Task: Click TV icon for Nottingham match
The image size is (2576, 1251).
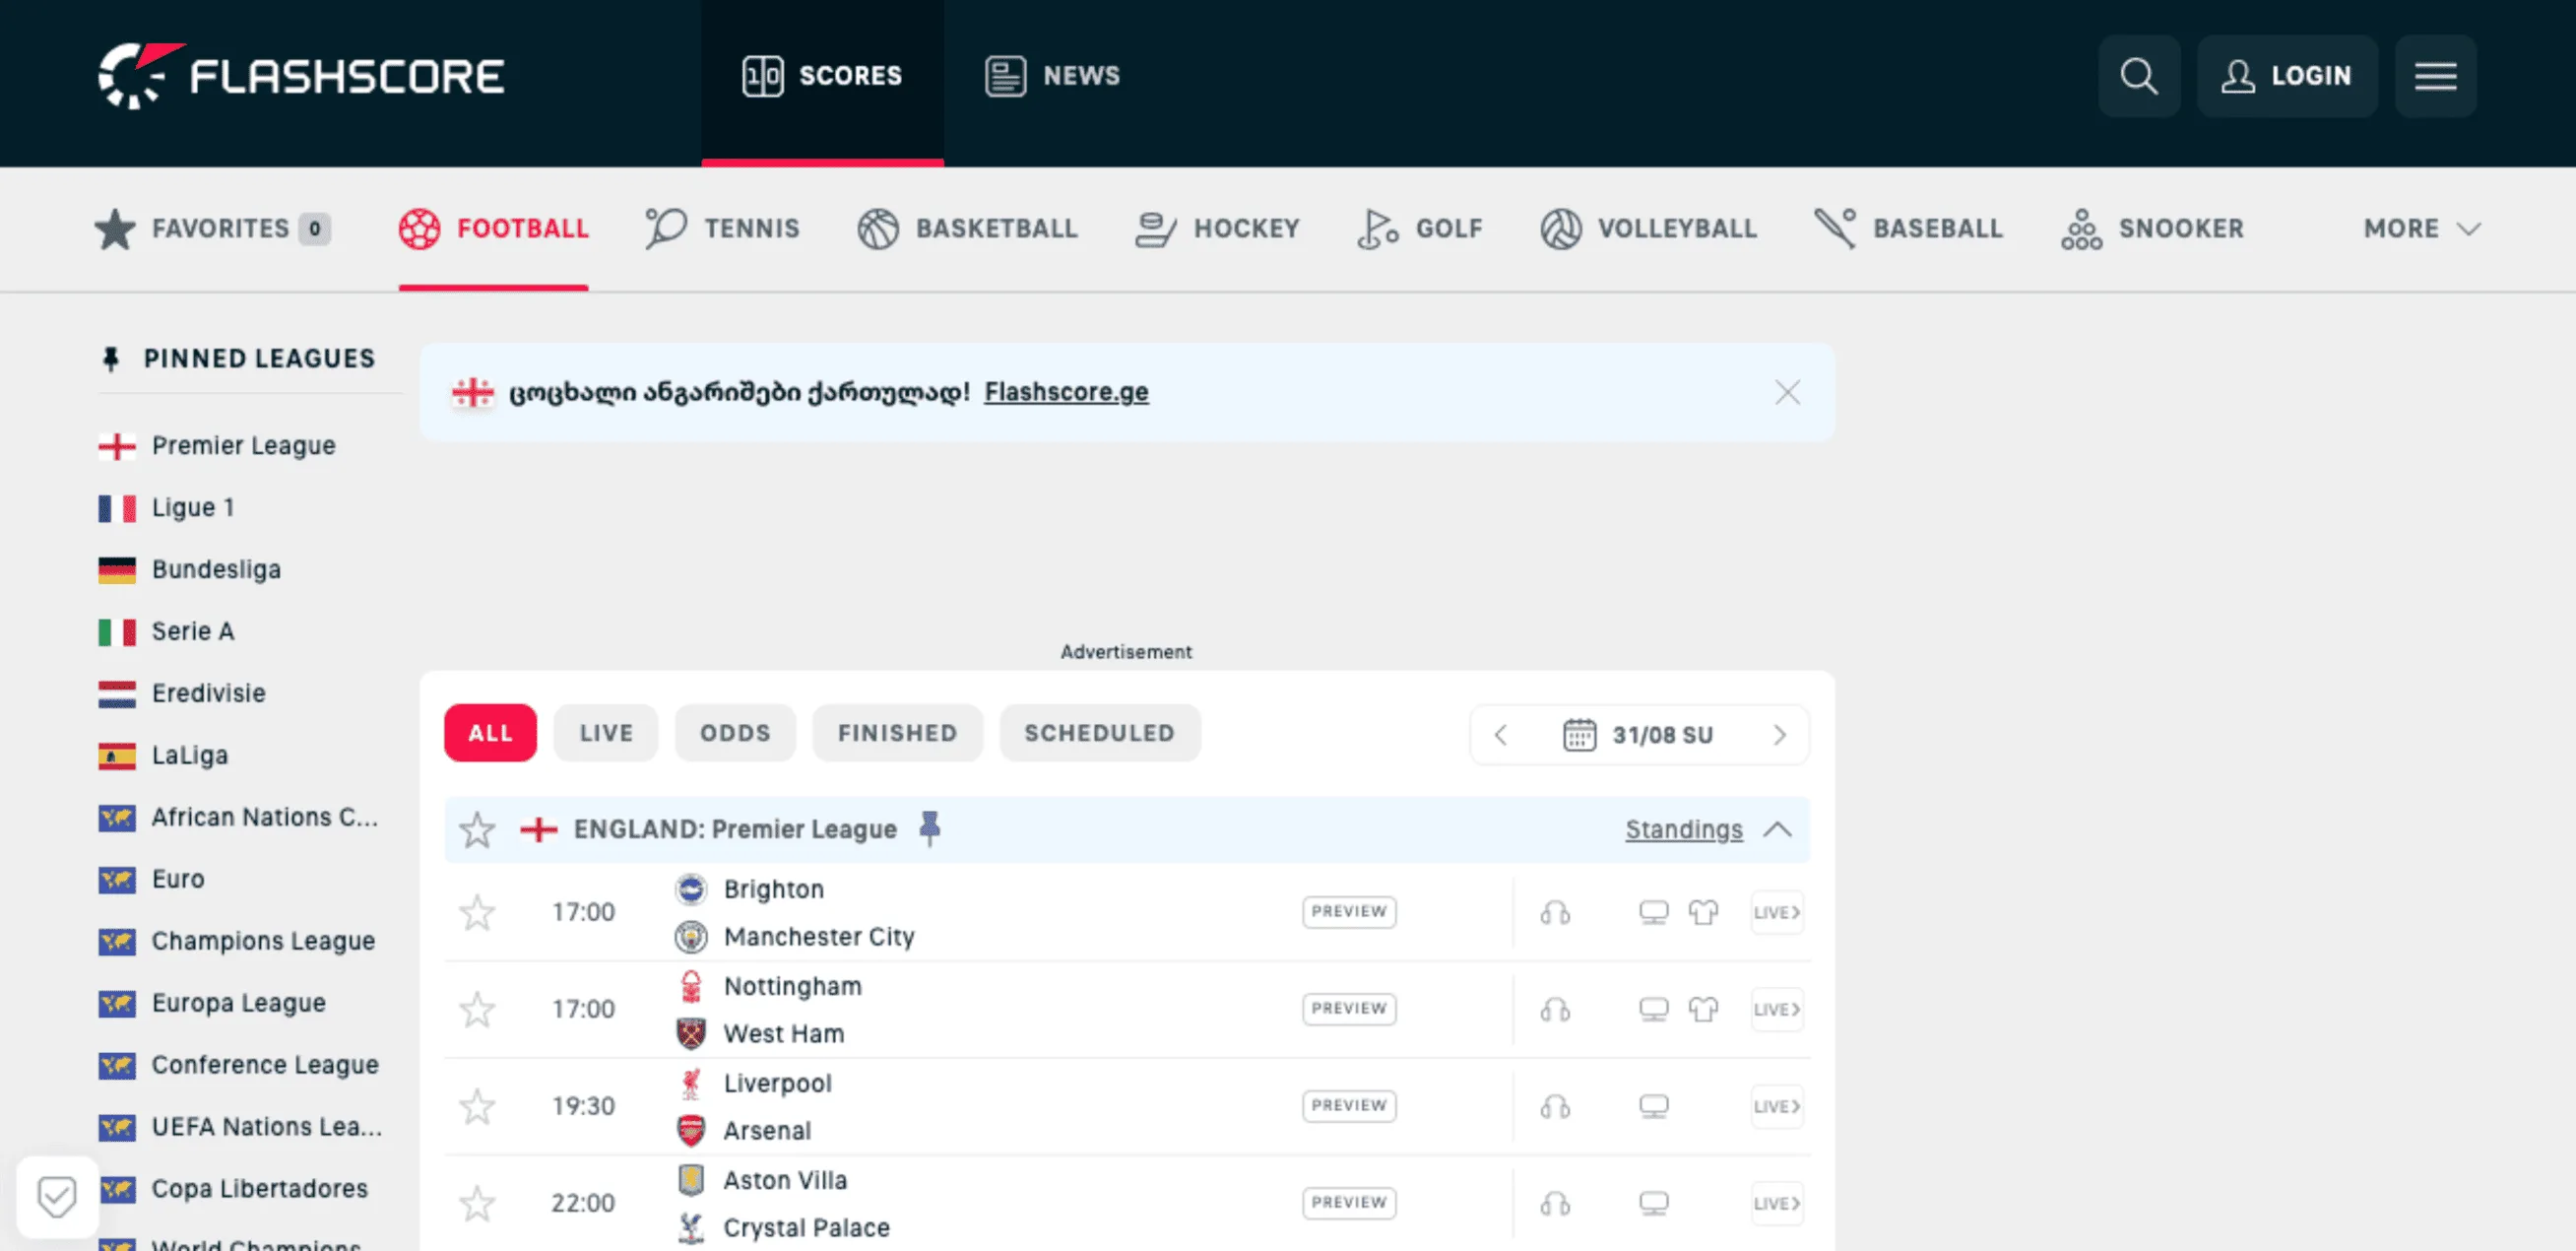Action: pyautogui.click(x=1654, y=1009)
